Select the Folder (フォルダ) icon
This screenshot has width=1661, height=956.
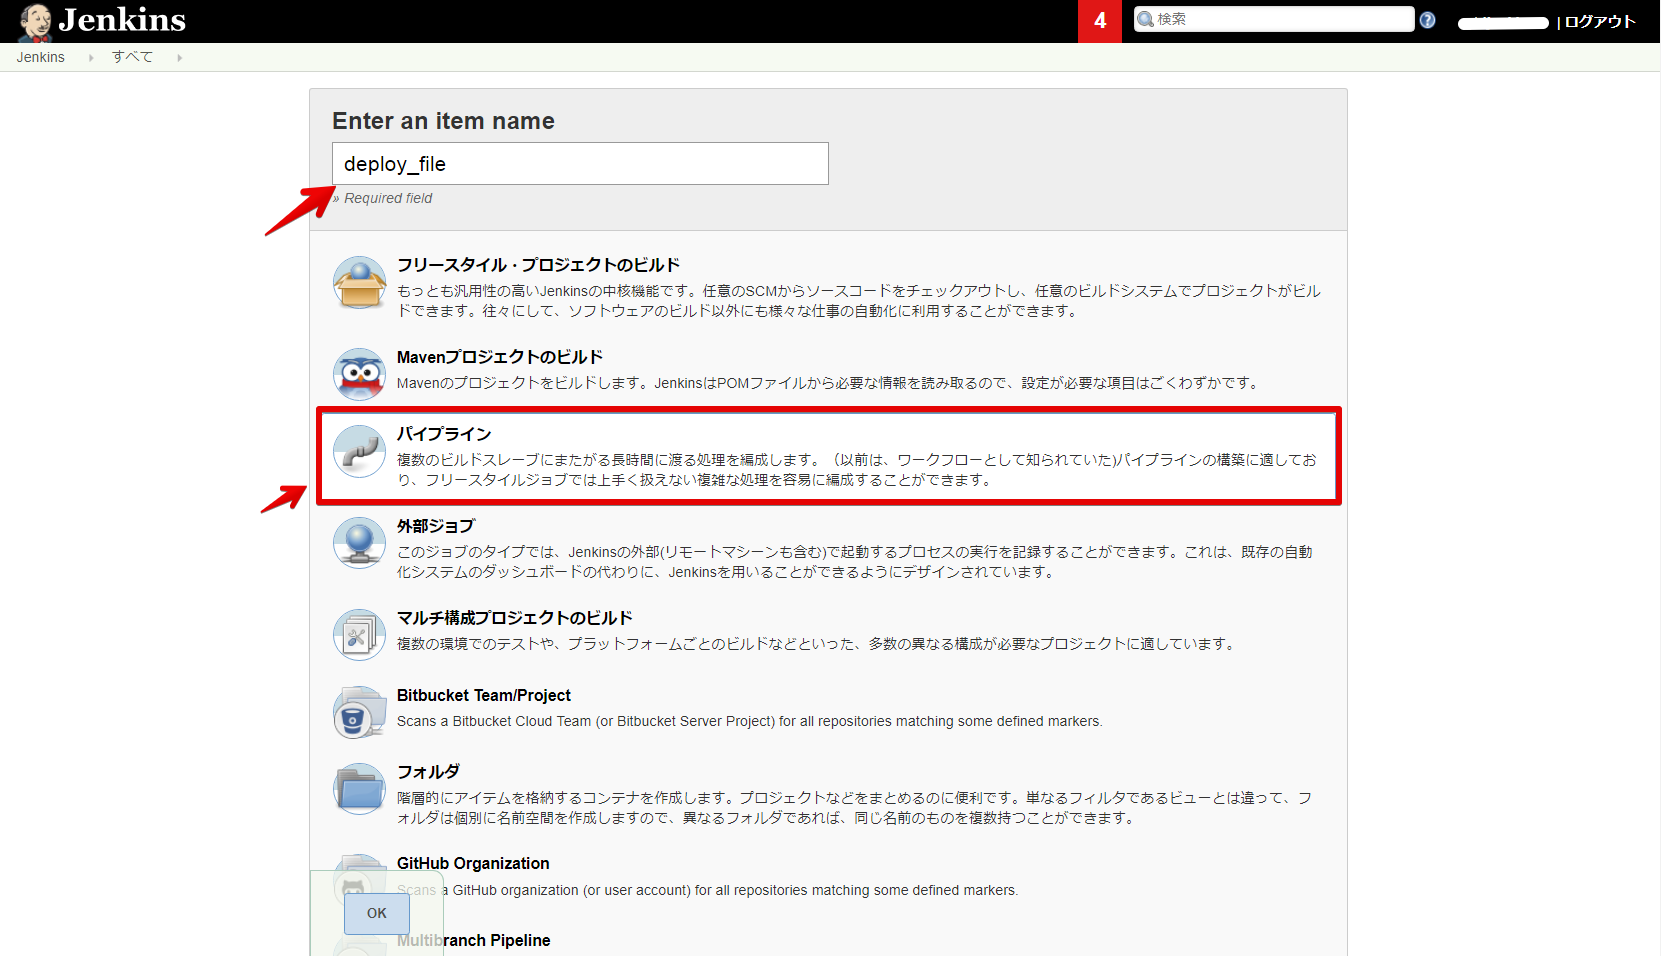click(360, 789)
